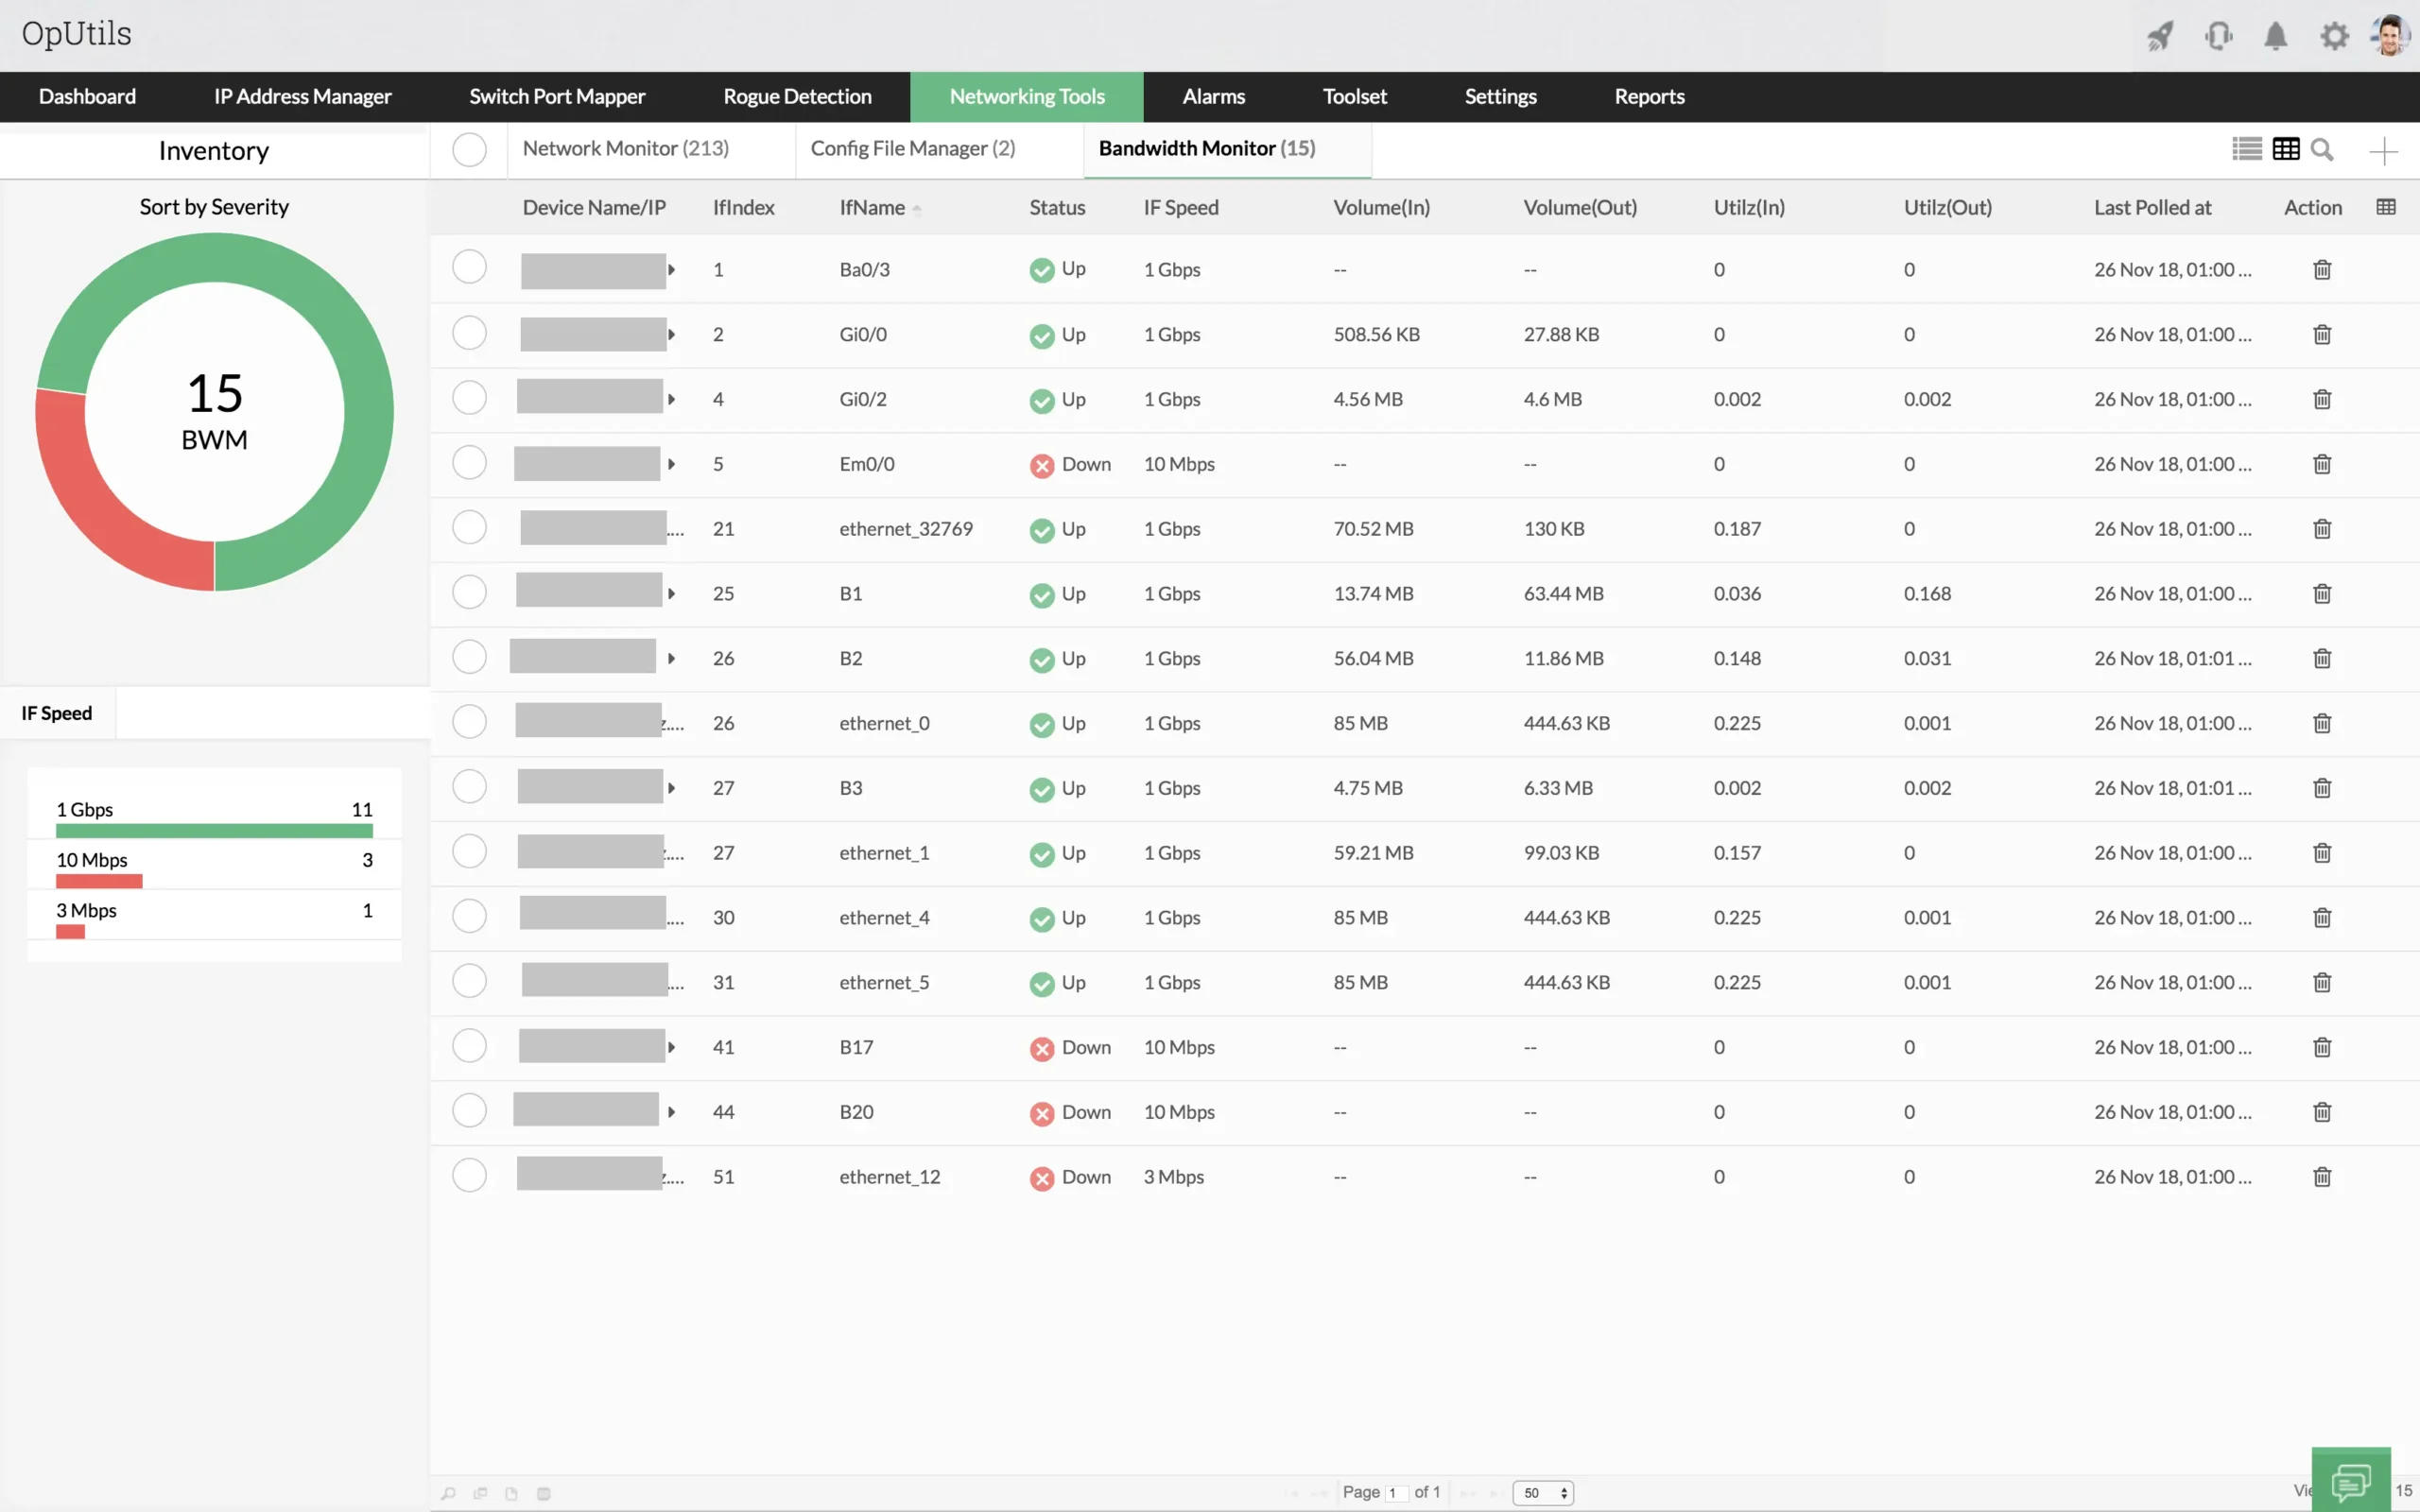Select the checkbox for row Gi0/0
The height and width of the screenshot is (1512, 2420).
coord(471,333)
